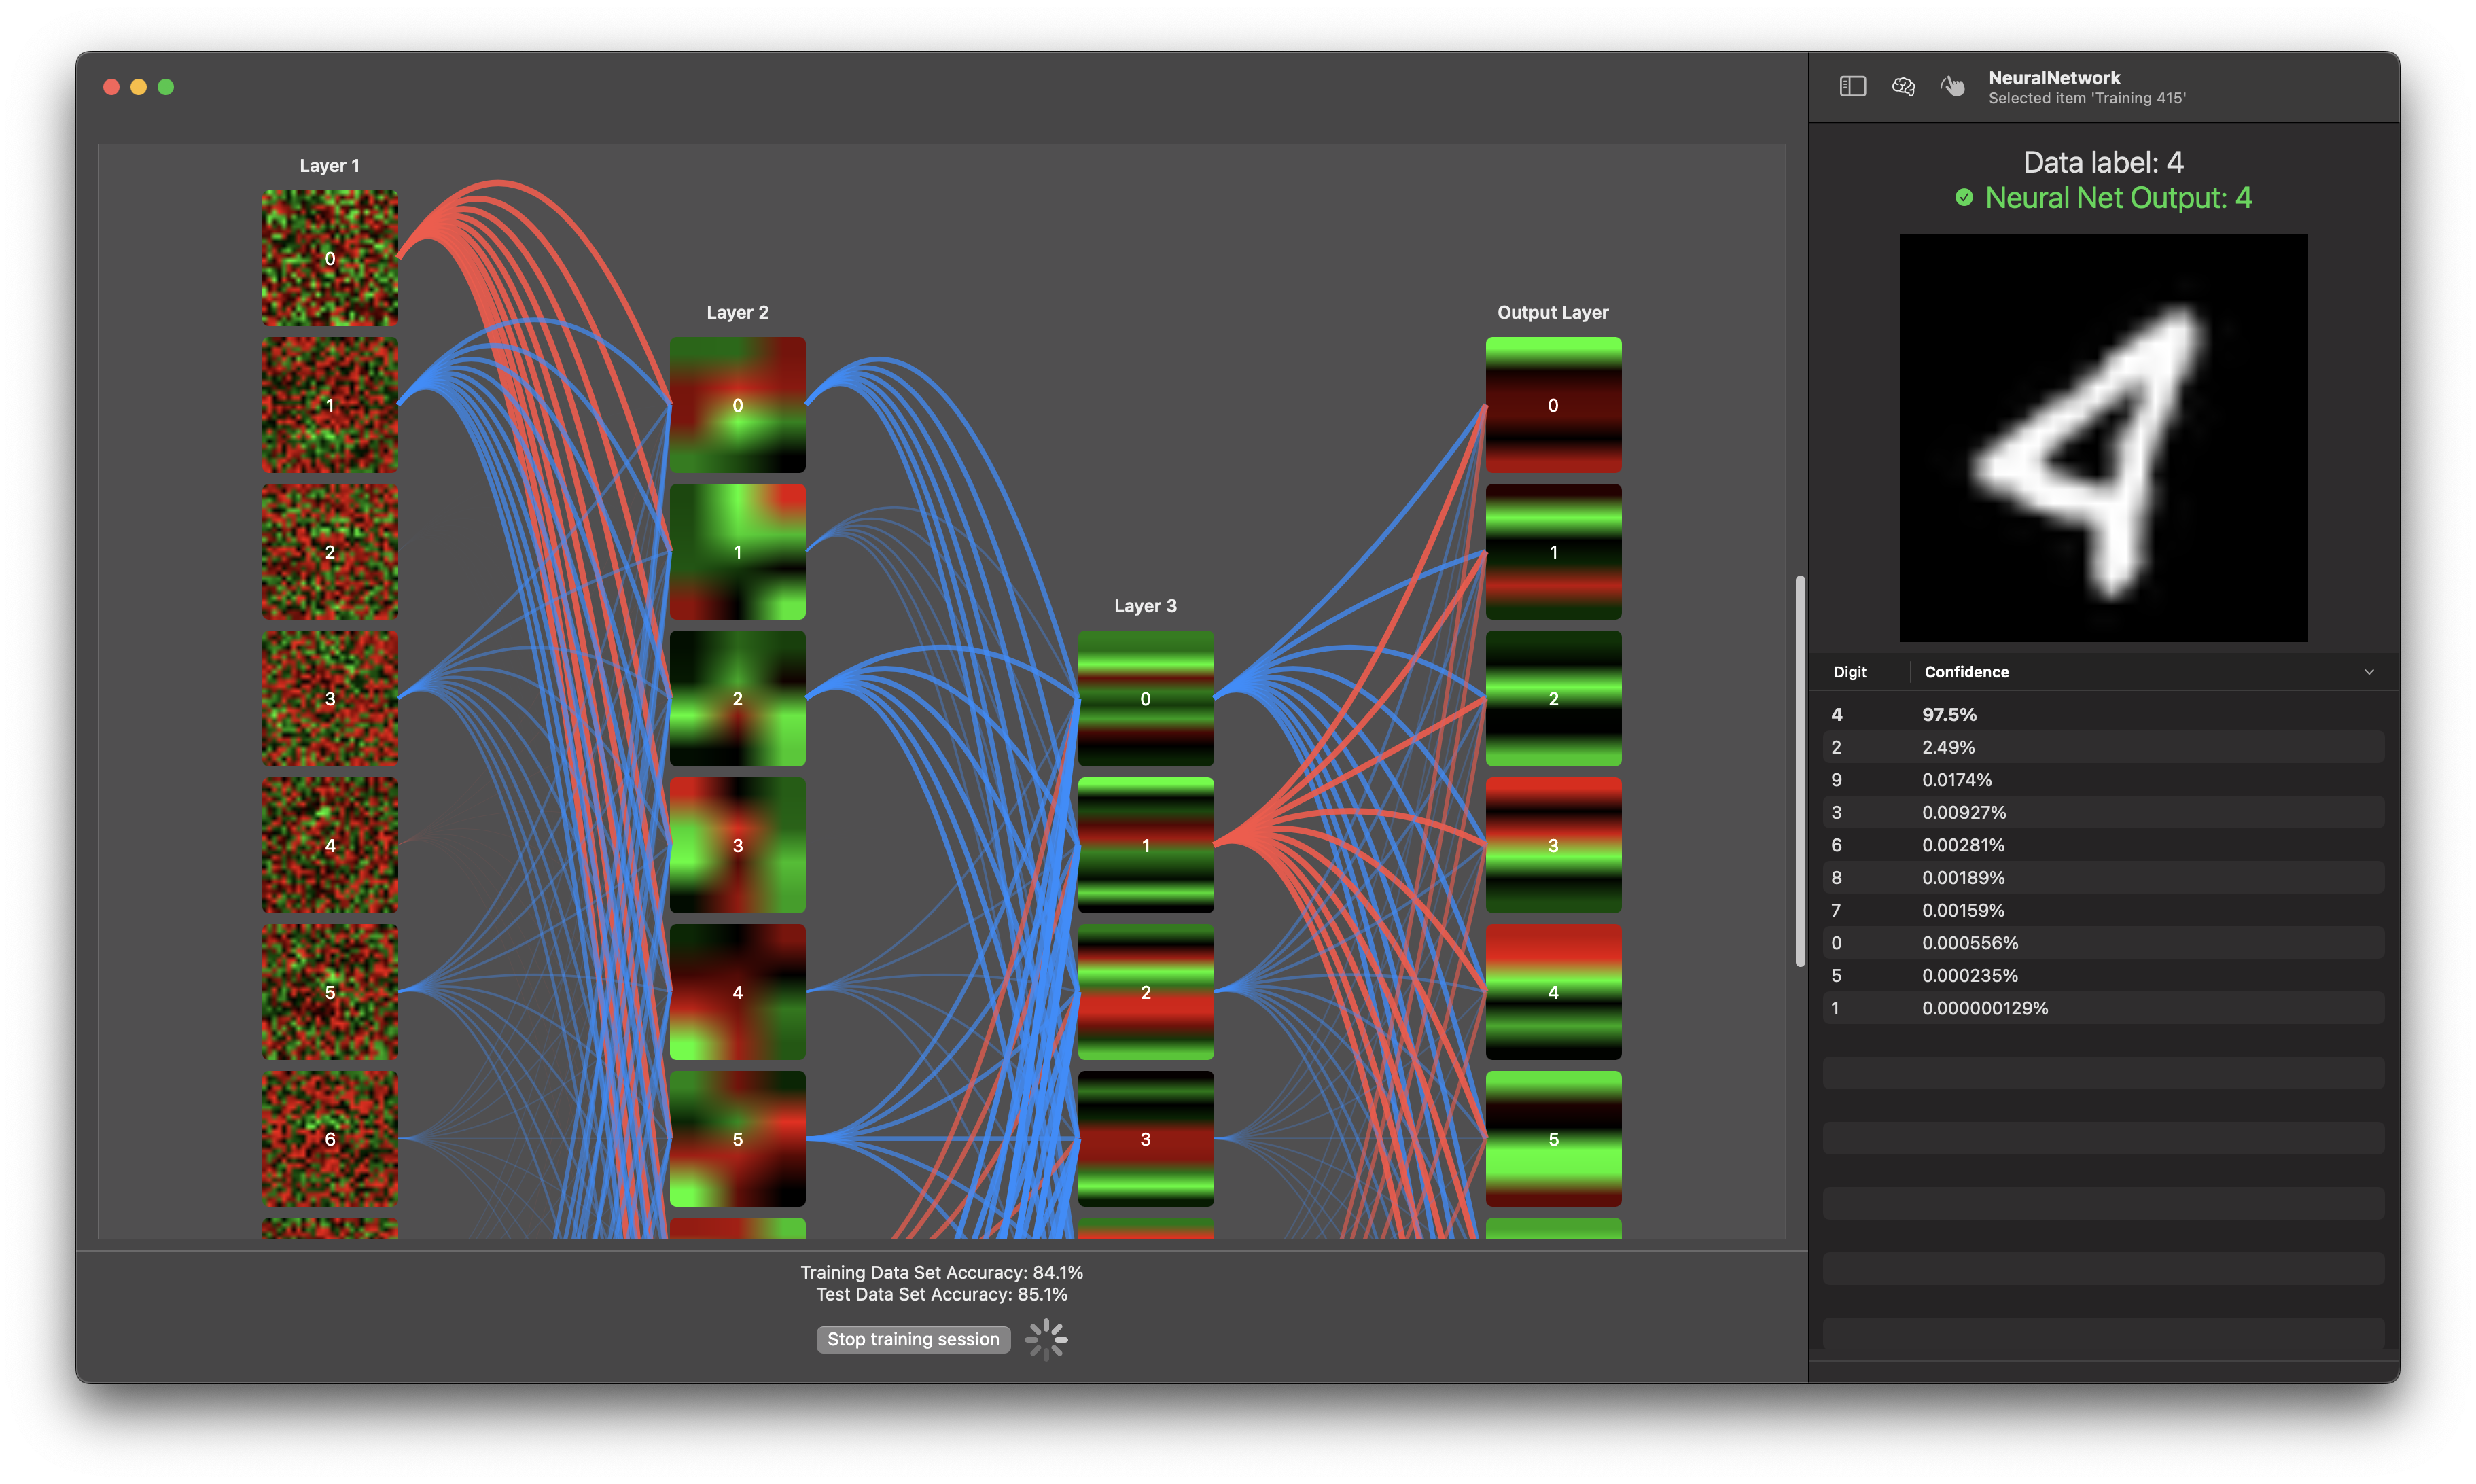Select Output Layer neuron 0 tile

(x=1552, y=405)
